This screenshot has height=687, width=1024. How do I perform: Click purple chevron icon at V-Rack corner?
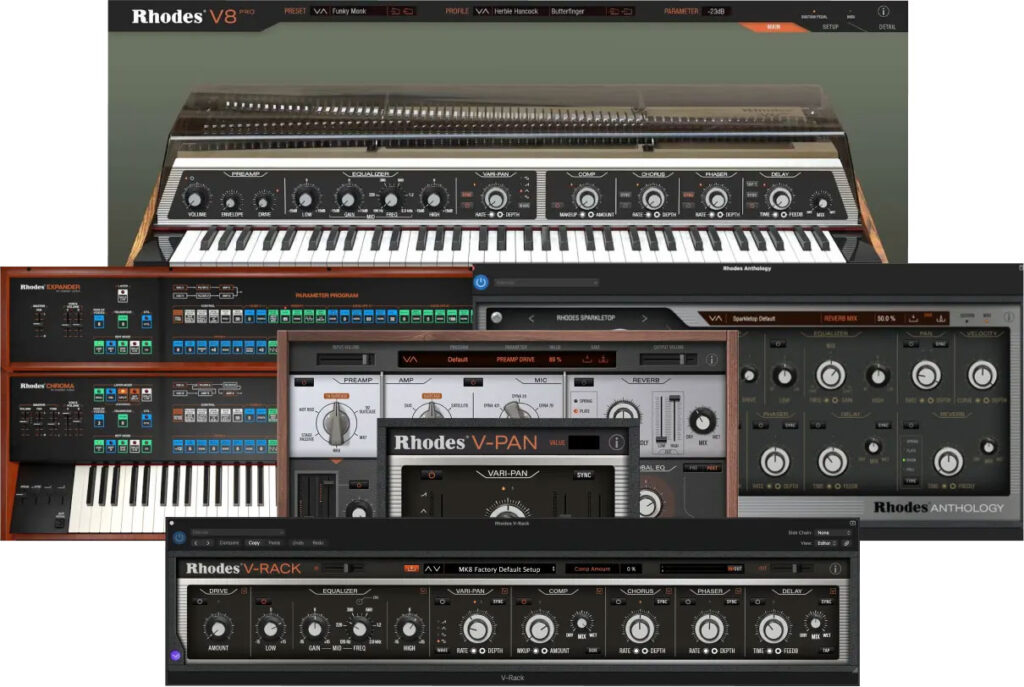176,656
